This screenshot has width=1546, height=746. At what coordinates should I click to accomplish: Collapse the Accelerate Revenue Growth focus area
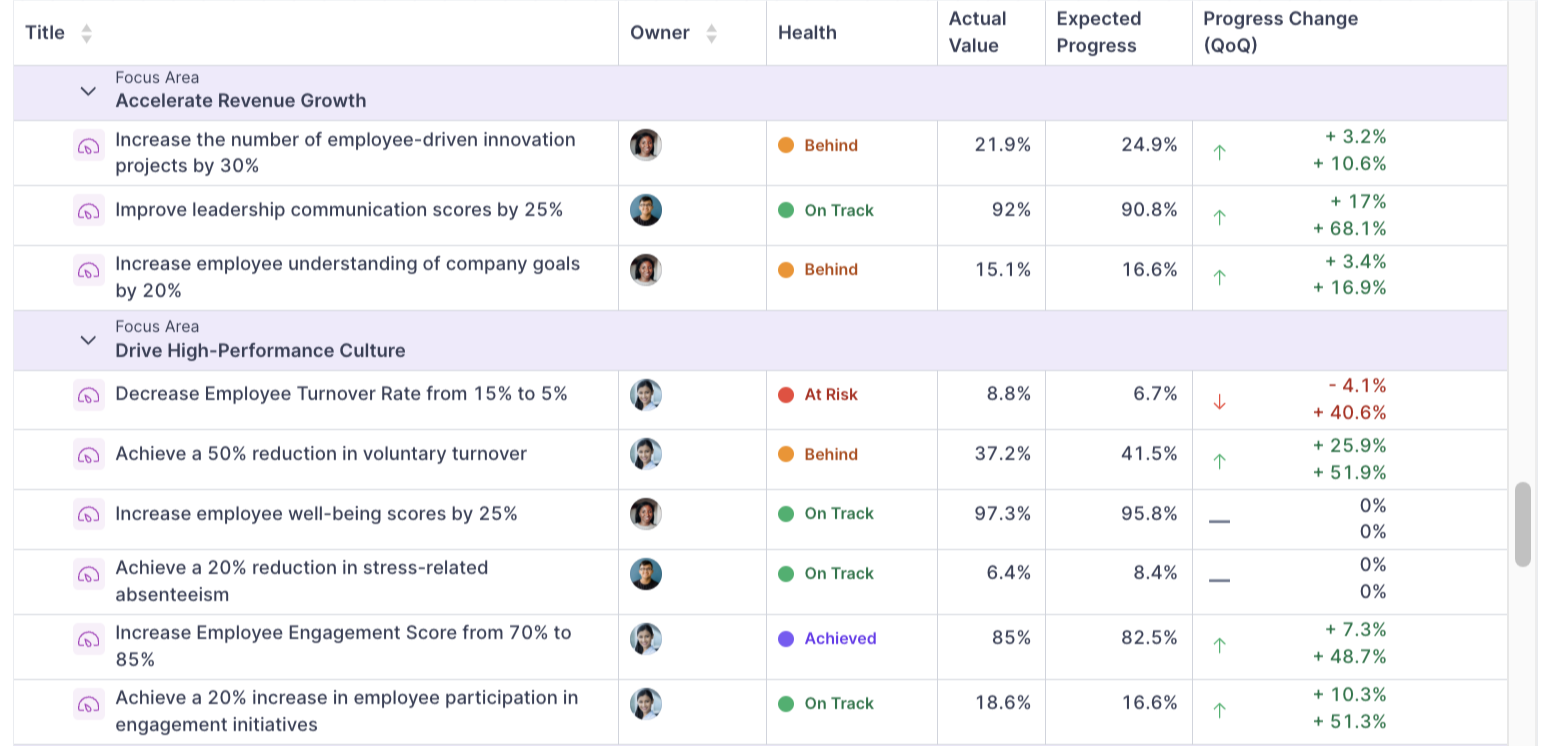(x=88, y=89)
